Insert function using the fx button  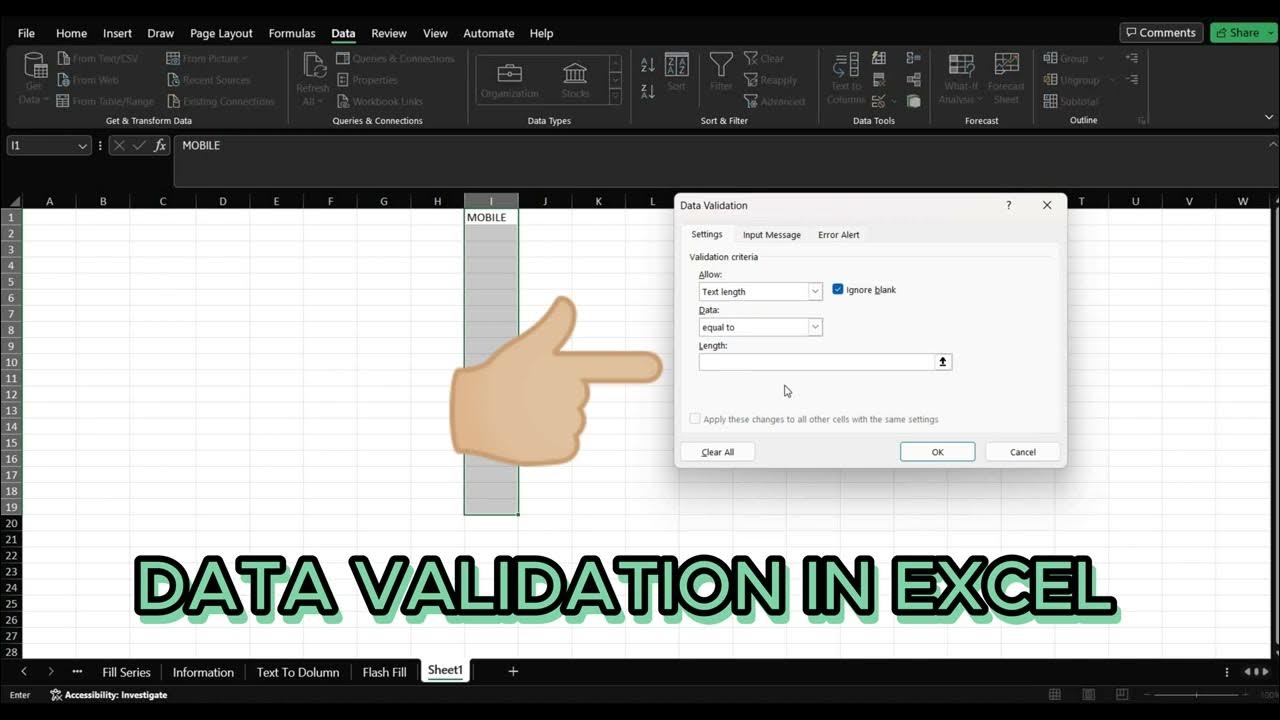tap(160, 146)
